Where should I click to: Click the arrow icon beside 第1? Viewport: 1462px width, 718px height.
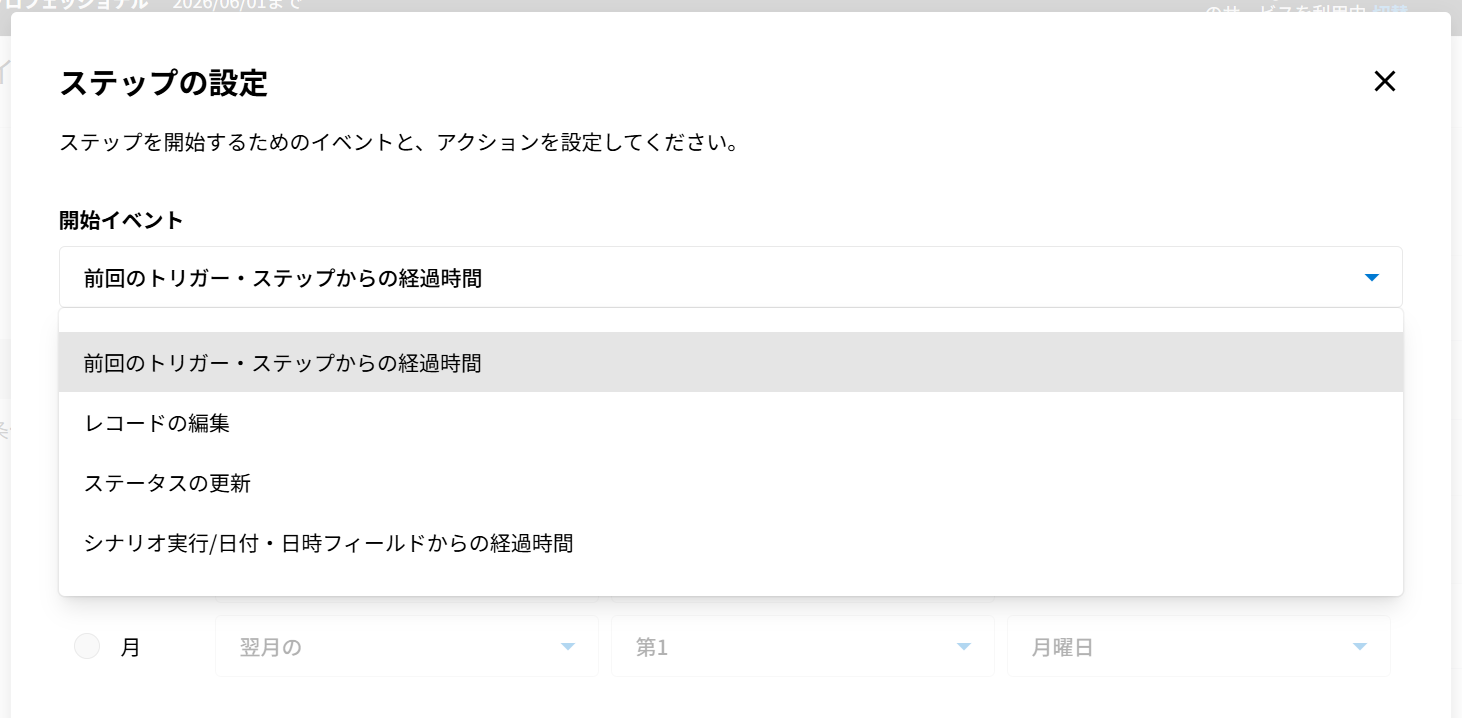coord(964,647)
